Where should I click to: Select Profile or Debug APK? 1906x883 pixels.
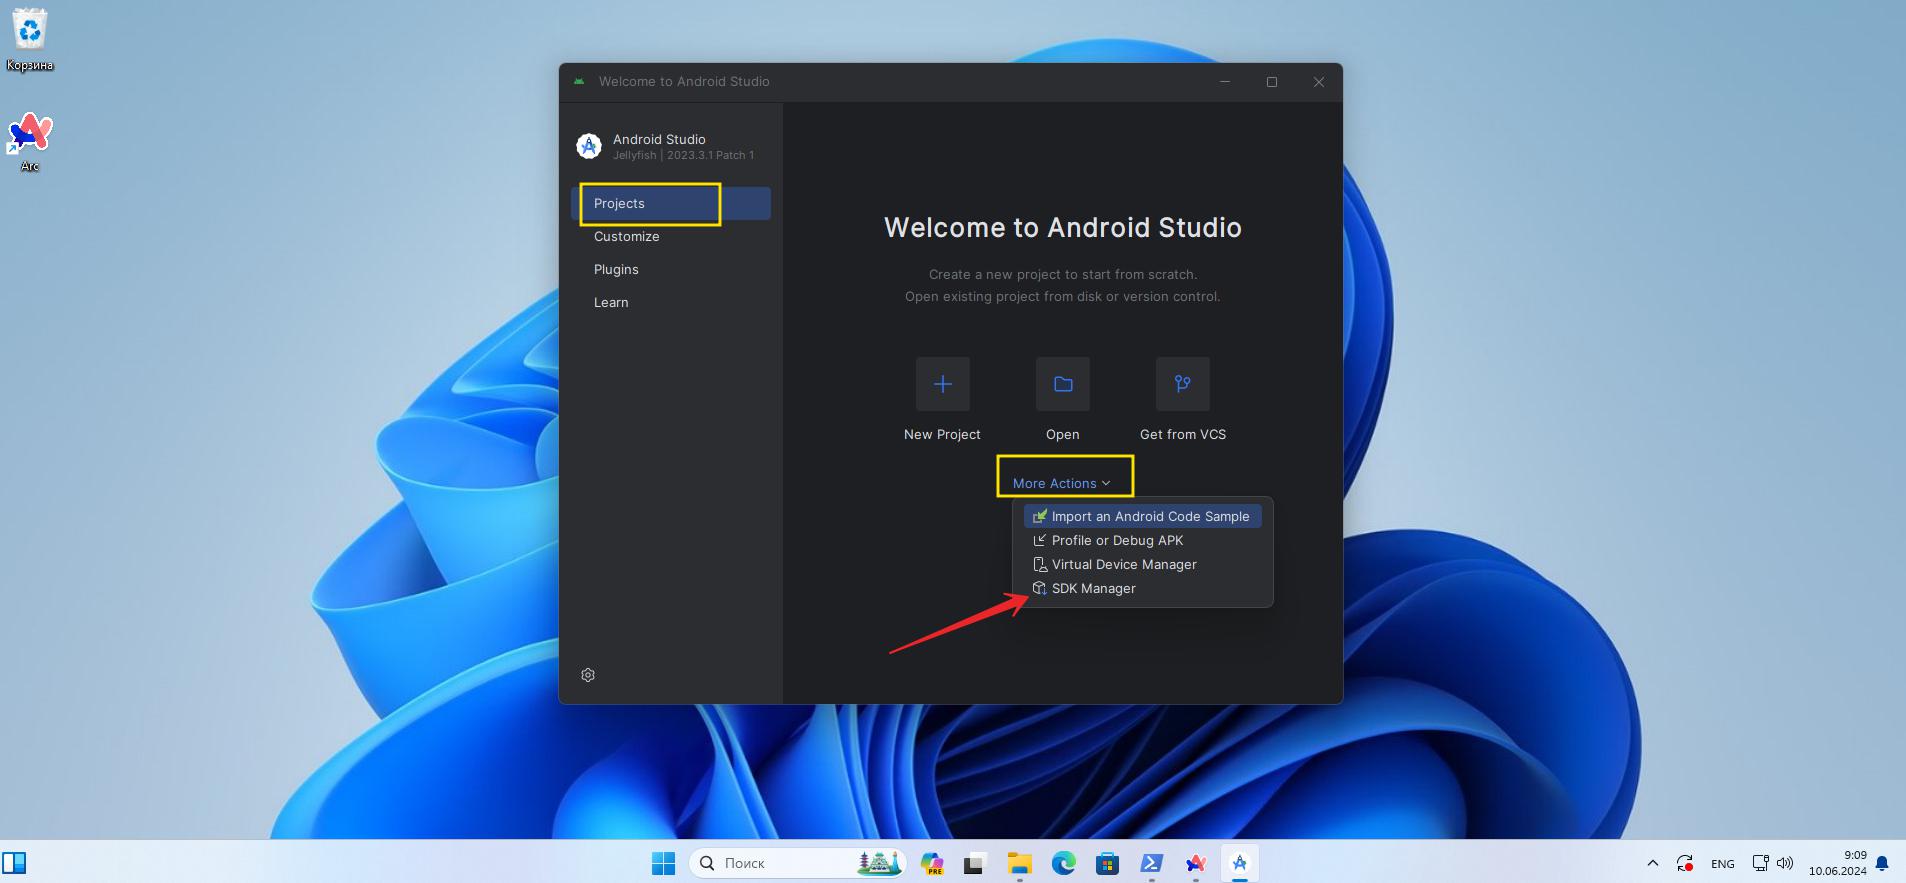point(1142,540)
